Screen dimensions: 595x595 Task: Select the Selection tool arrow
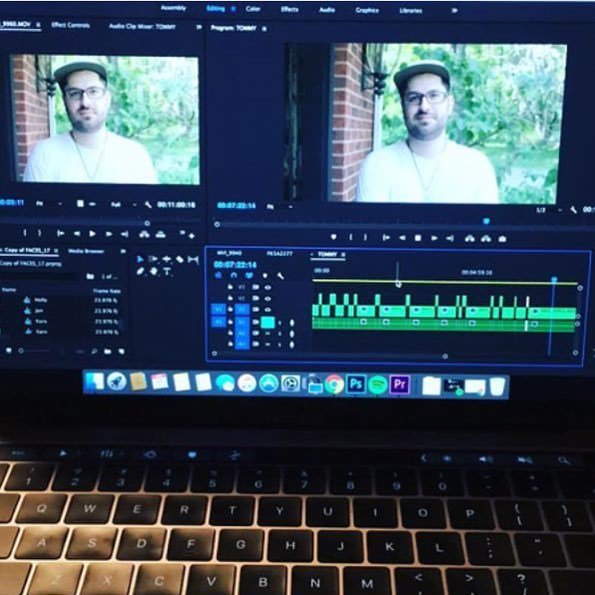click(140, 259)
